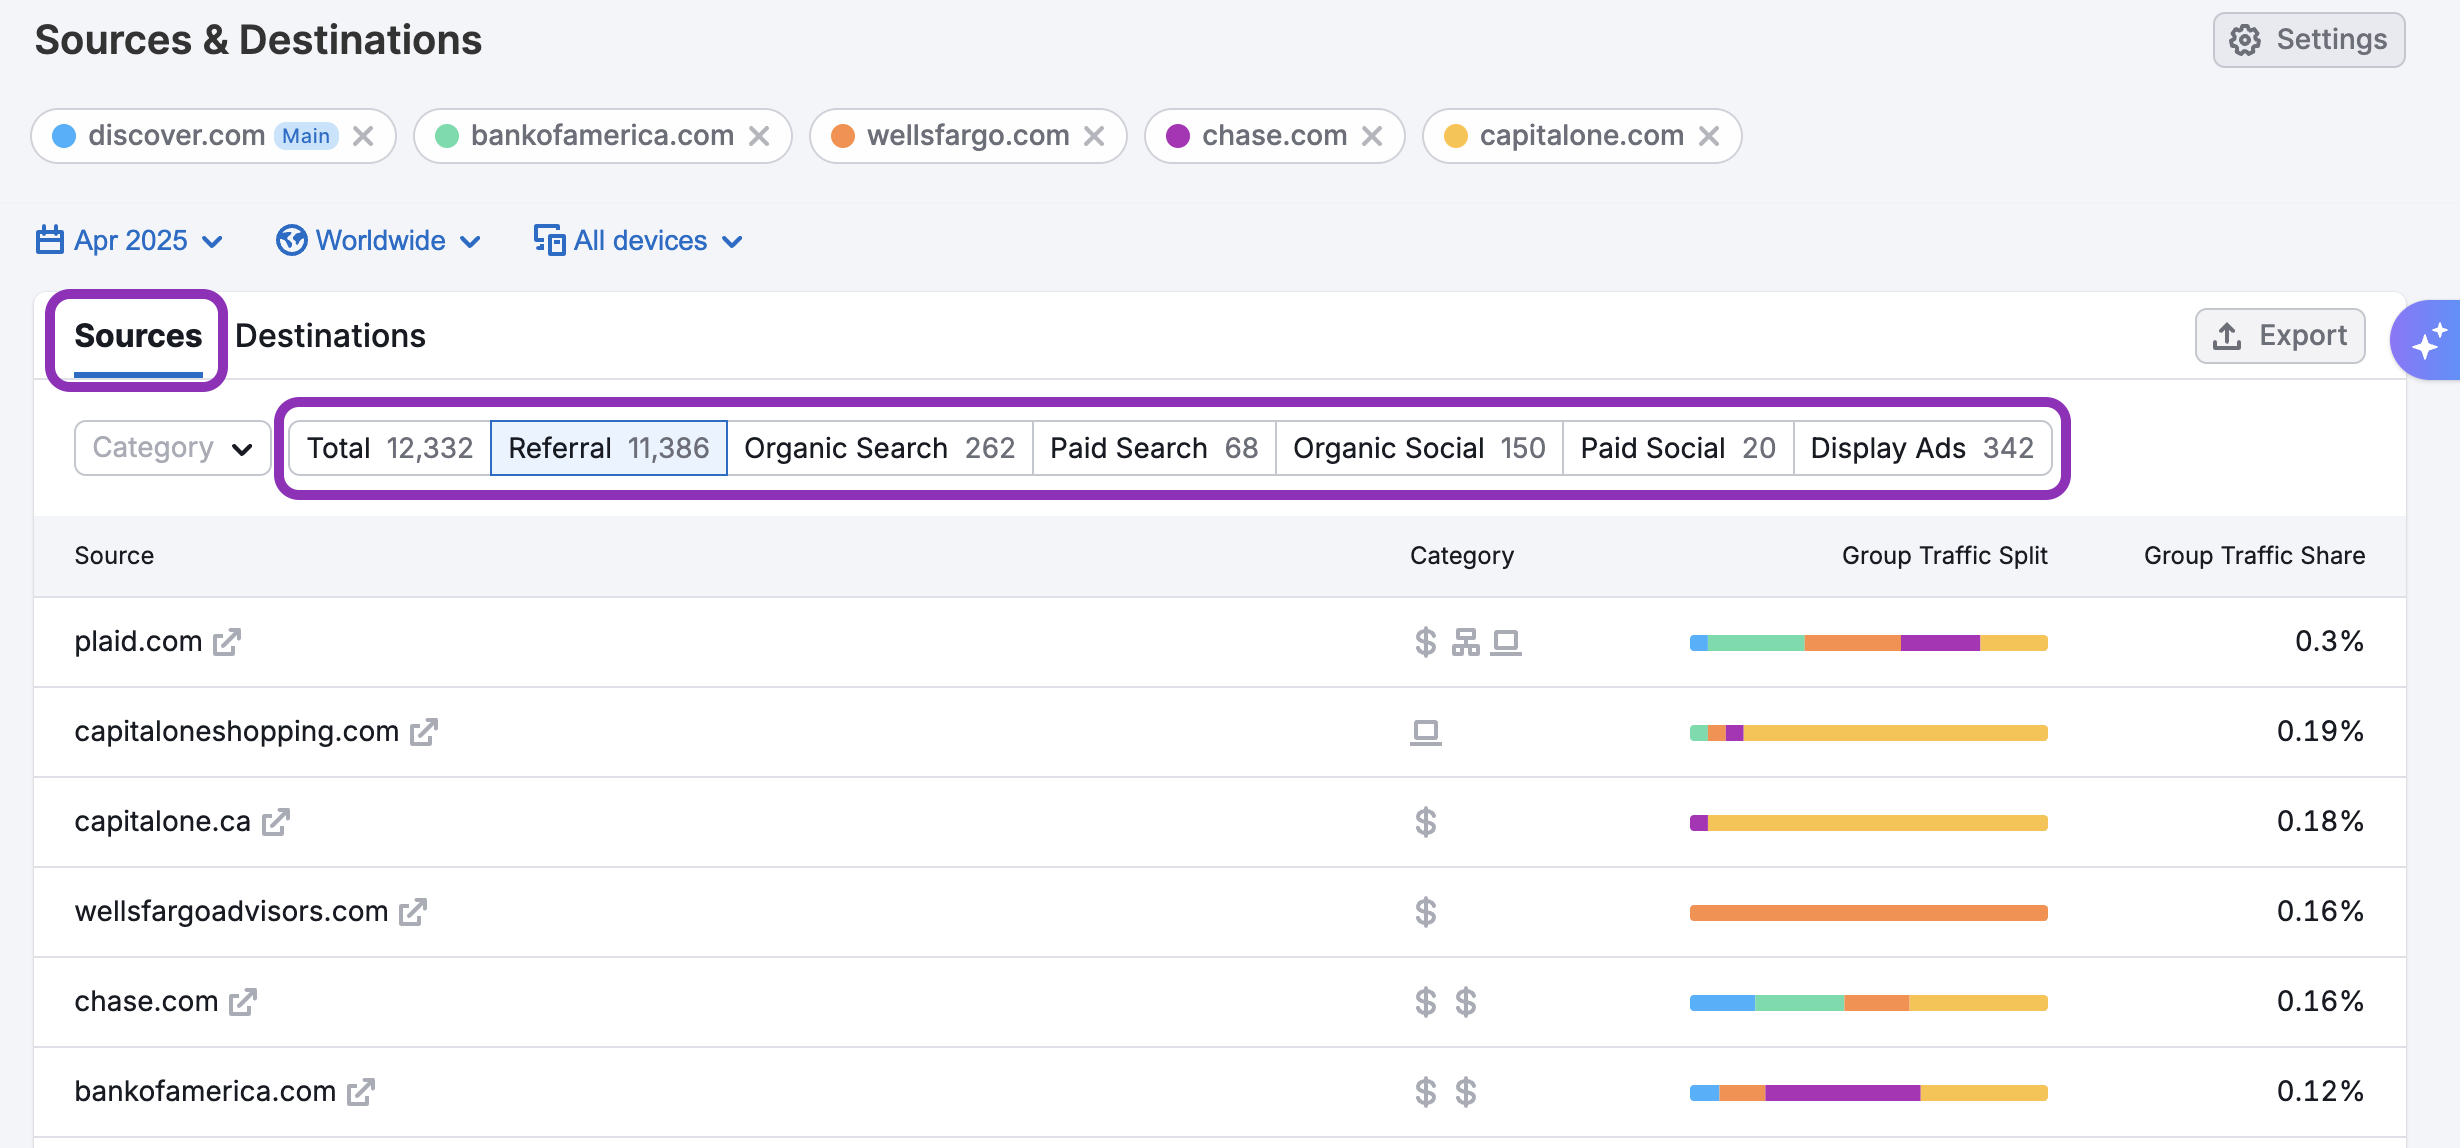Select the Organic Search traffic filter
Image resolution: width=2460 pixels, height=1148 pixels.
[x=879, y=448]
